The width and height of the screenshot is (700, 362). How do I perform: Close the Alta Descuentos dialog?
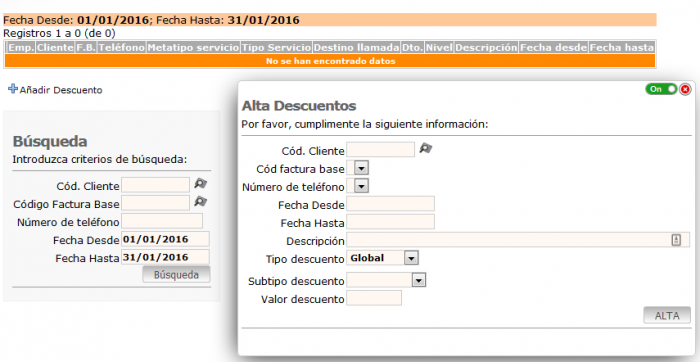pyautogui.click(x=685, y=89)
